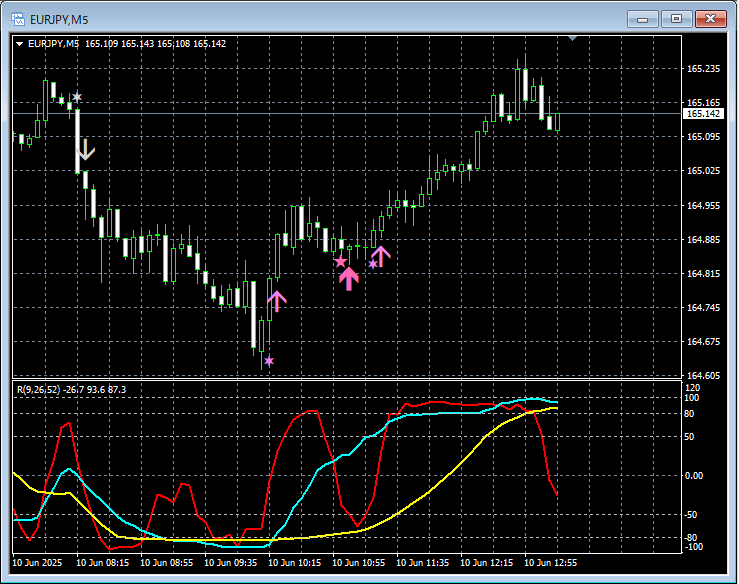Viewport: 739px width, 584px height.
Task: Click the indicator scale value -50
Action: pos(691,515)
